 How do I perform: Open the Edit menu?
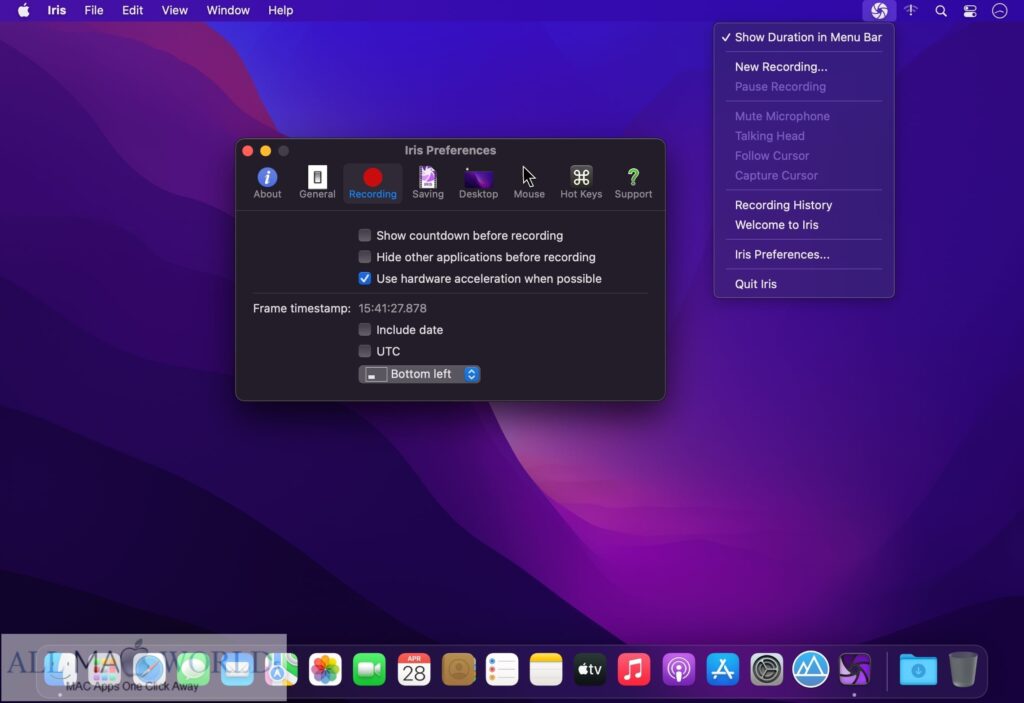tap(133, 10)
